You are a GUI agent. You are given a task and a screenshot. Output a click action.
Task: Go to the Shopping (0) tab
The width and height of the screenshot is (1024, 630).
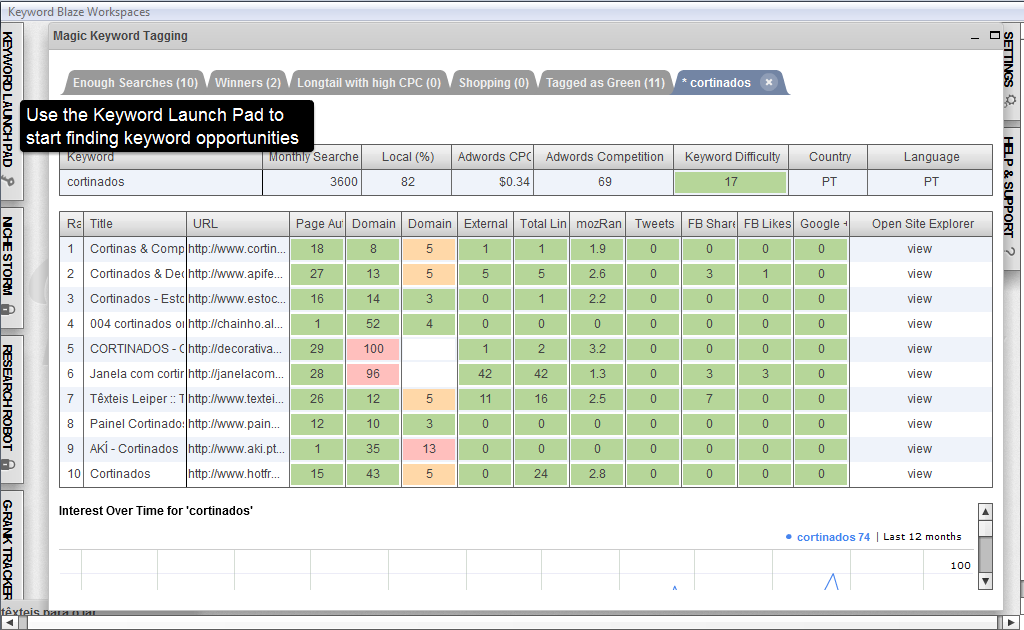pos(494,83)
